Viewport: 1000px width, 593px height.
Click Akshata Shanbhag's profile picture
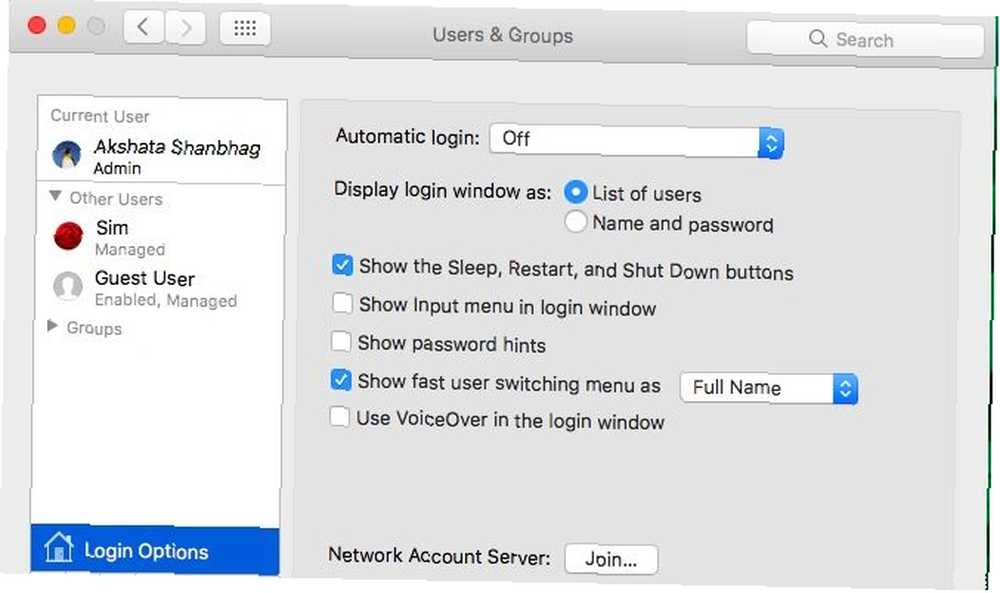pos(67,155)
